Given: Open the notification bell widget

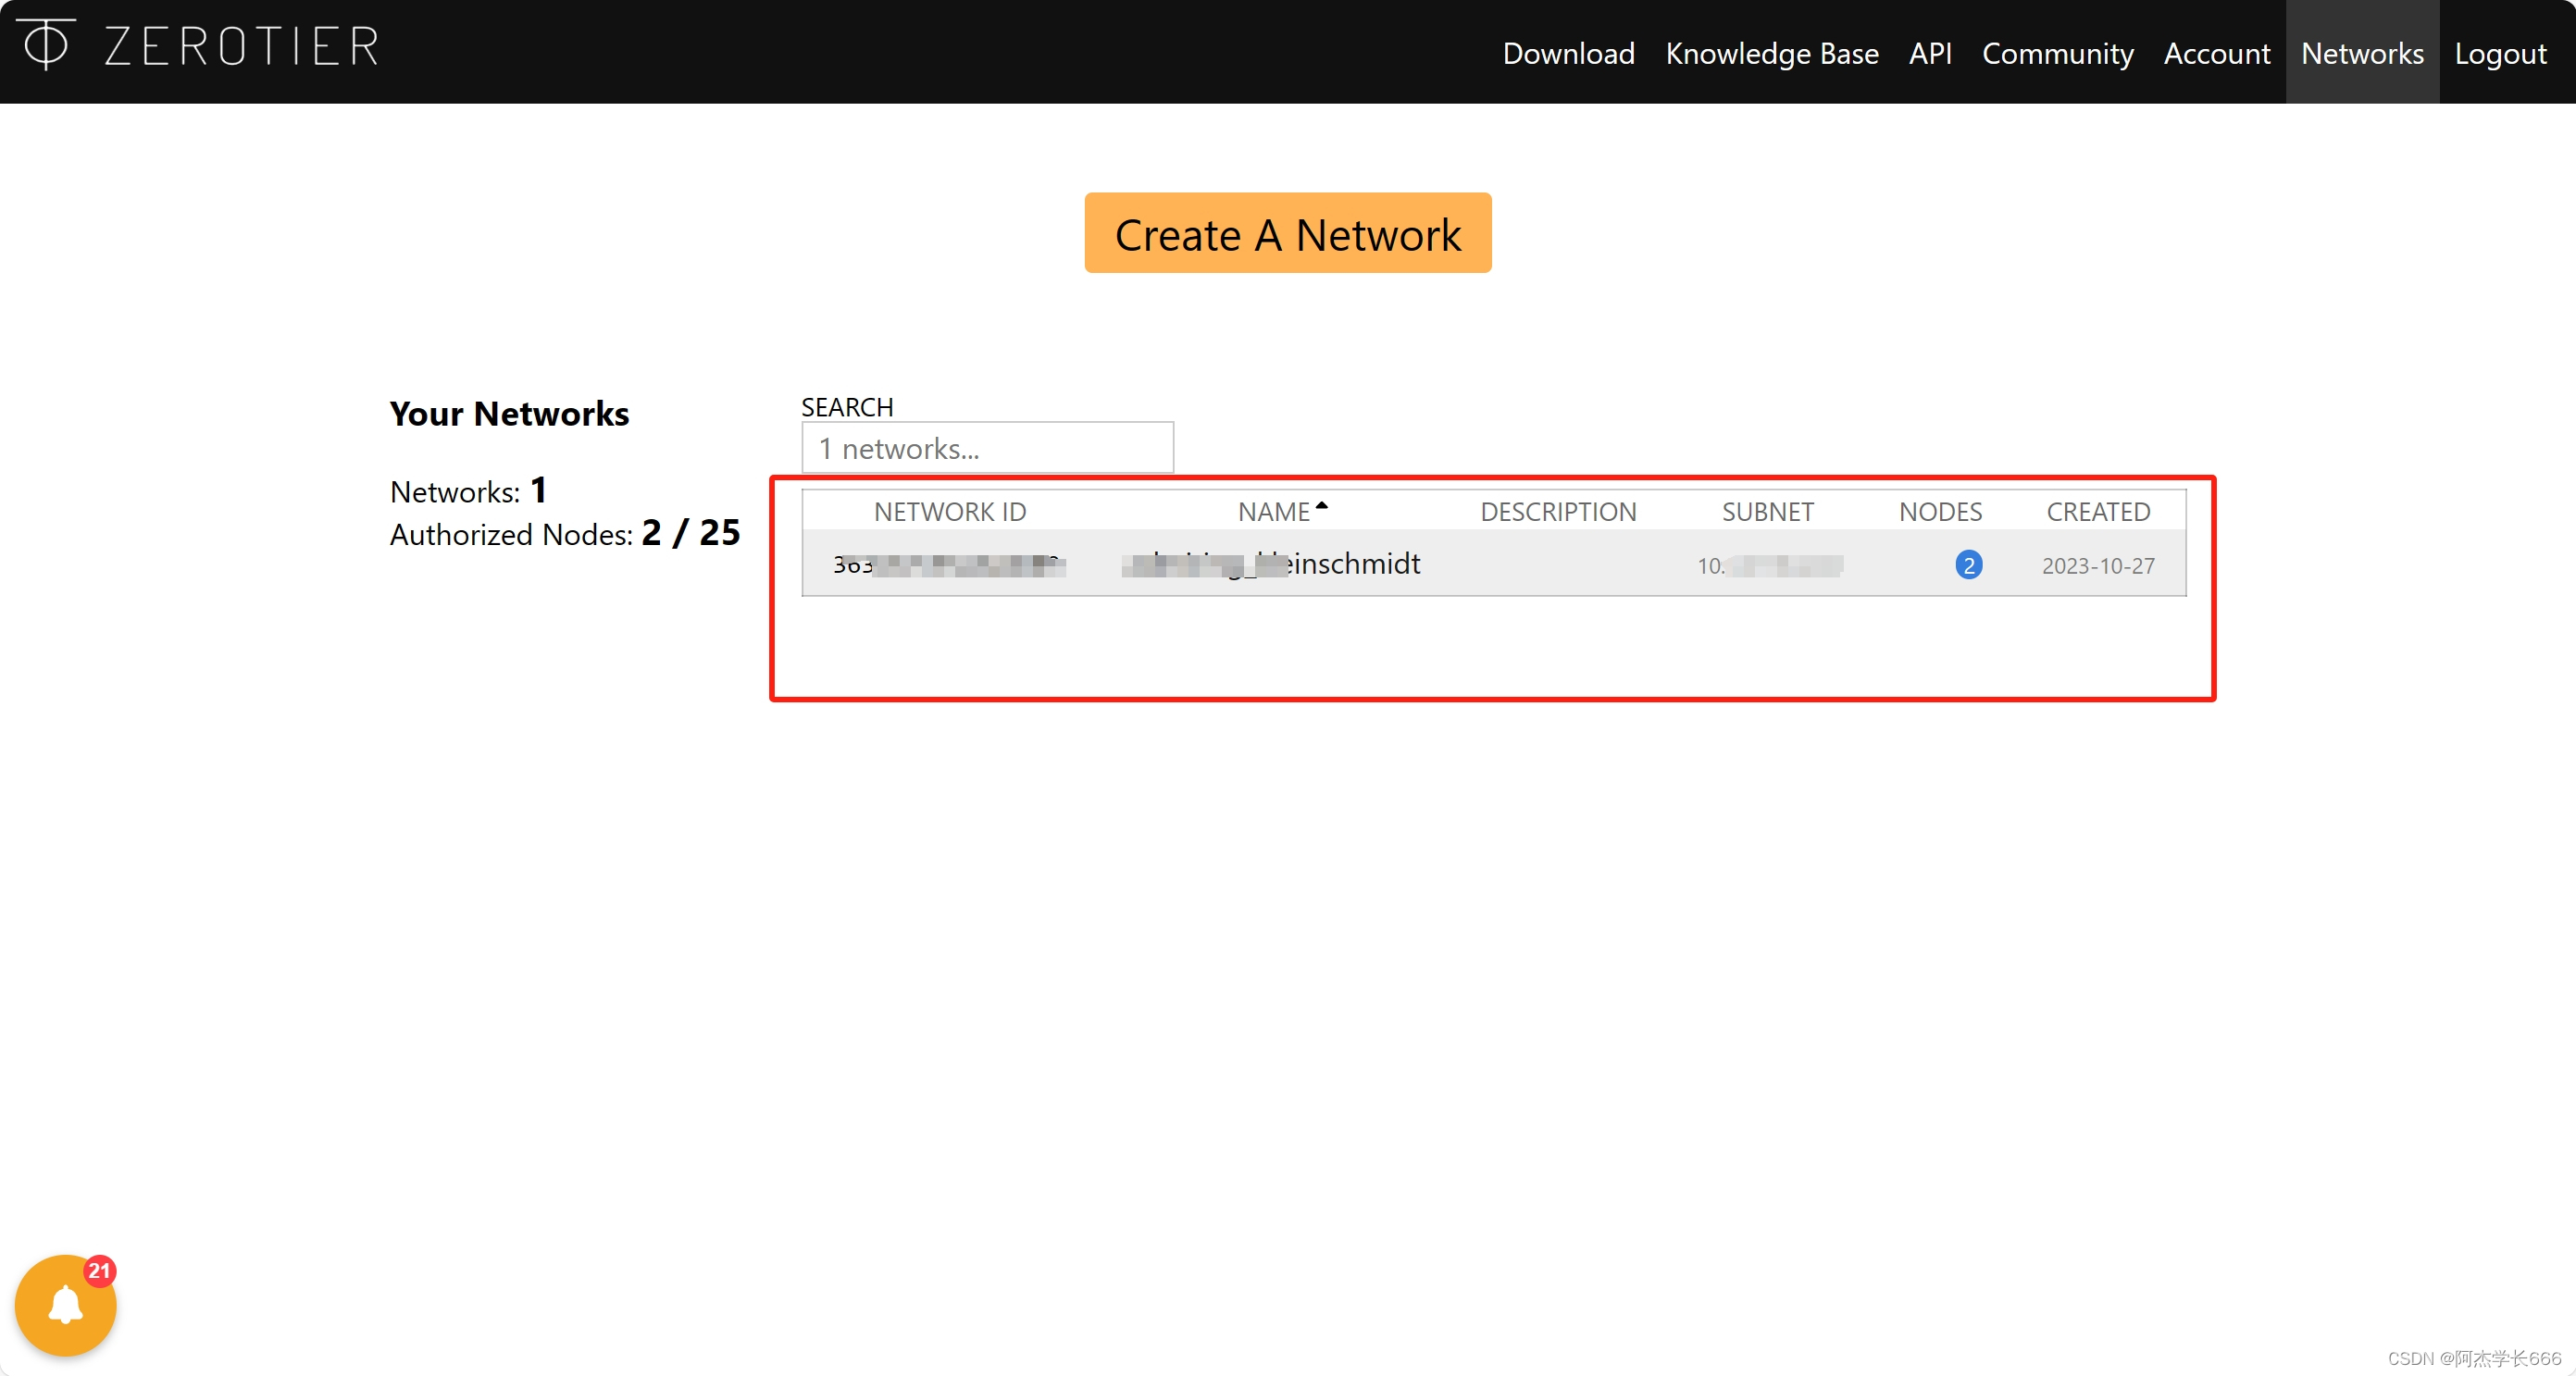Looking at the screenshot, I should coord(65,1306).
